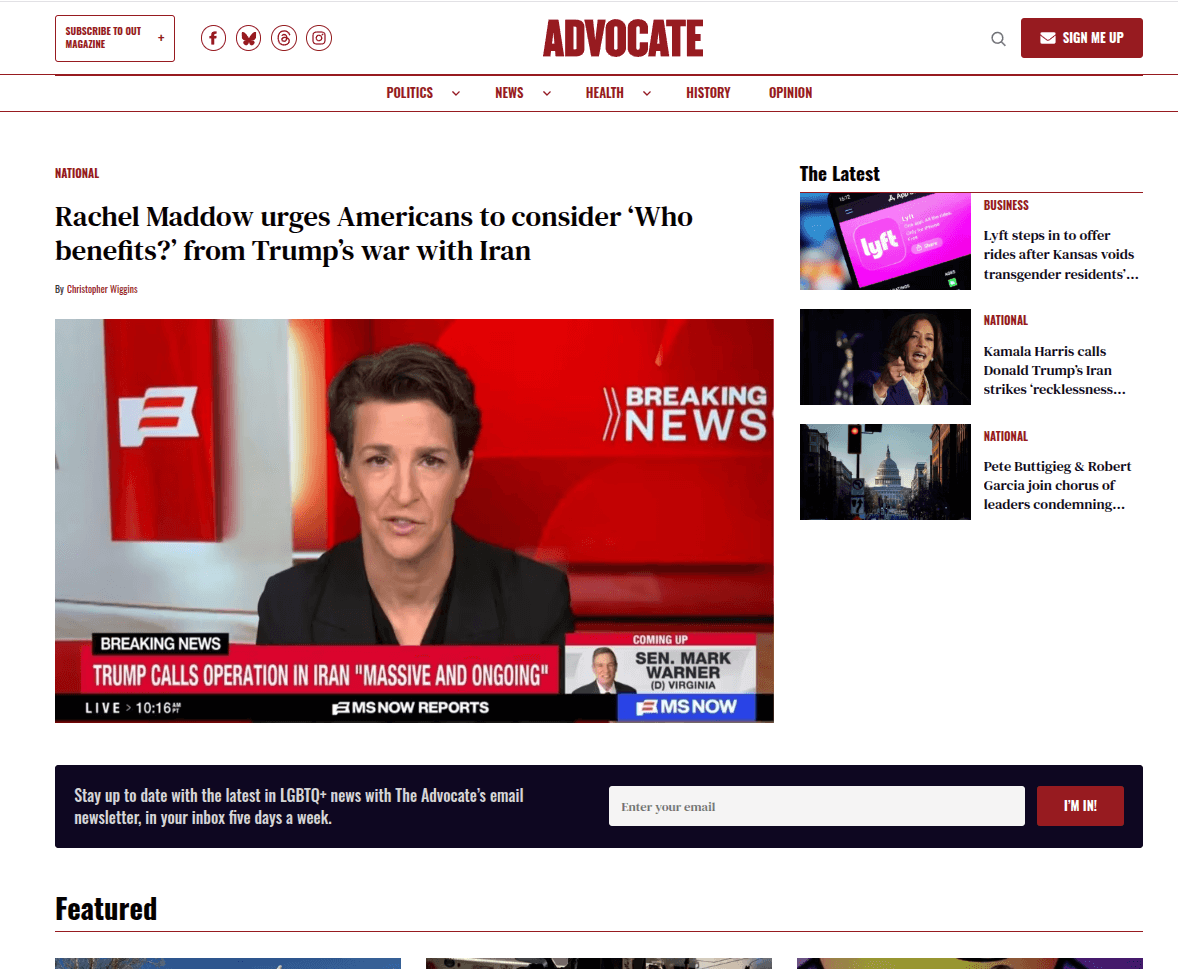Open the search magnifier icon
This screenshot has height=969, width=1178.
point(997,38)
